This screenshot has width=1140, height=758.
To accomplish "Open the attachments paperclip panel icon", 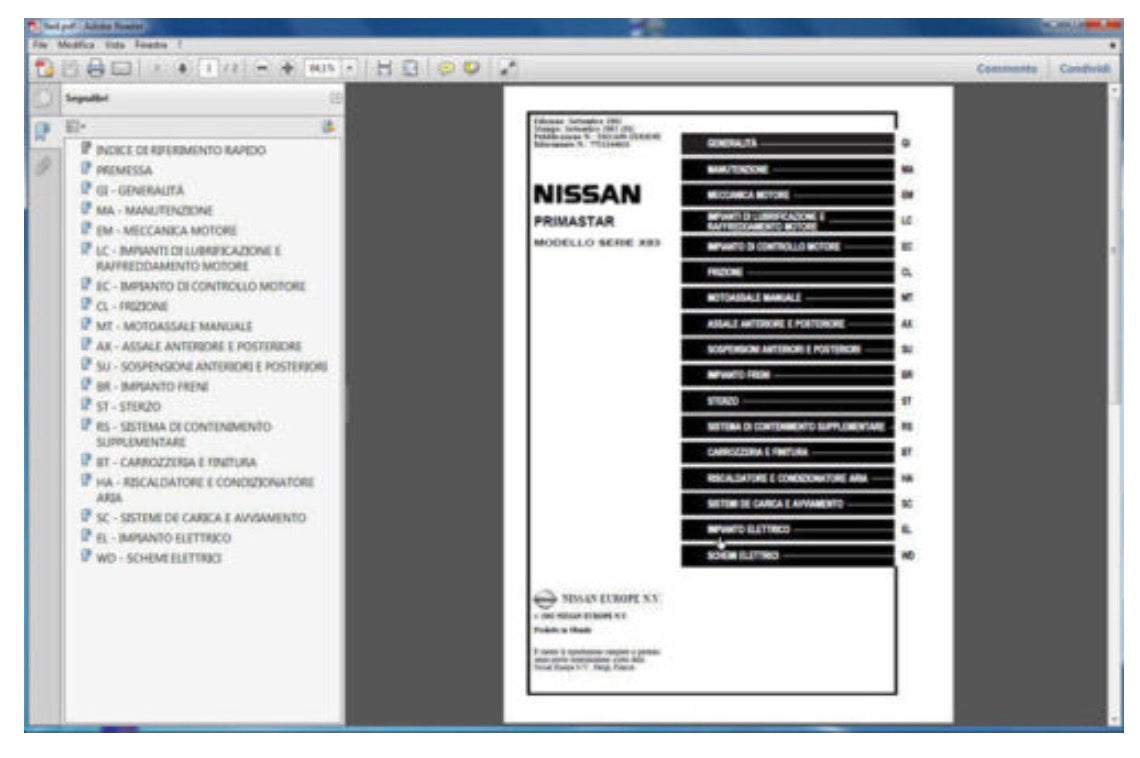I will tap(43, 166).
